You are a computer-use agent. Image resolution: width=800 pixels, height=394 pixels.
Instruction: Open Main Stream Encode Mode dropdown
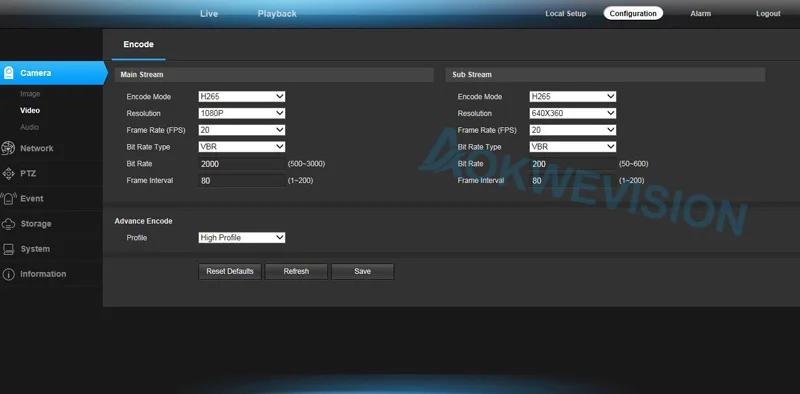[x=242, y=96]
